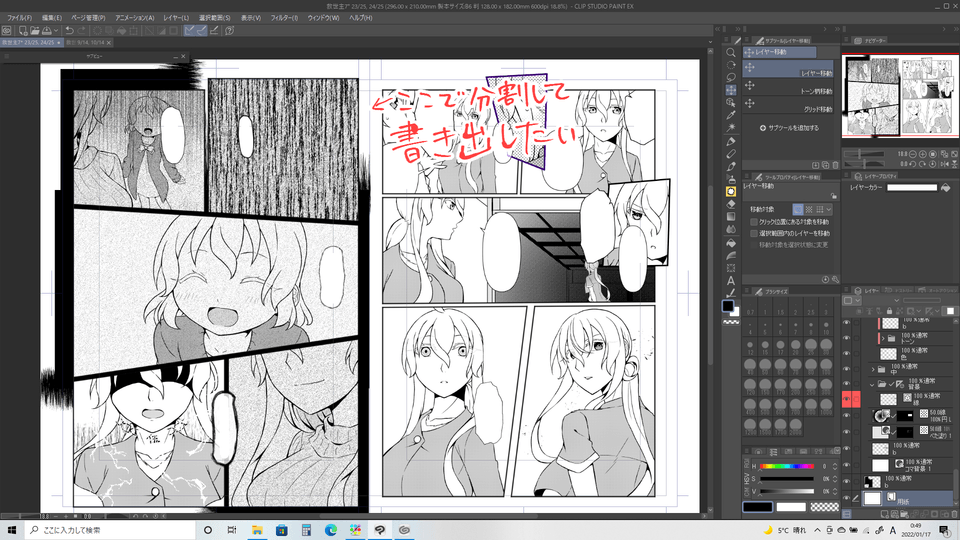This screenshot has height=540, width=960.
Task: Open the help assist question icon
Action: [x=230, y=30]
